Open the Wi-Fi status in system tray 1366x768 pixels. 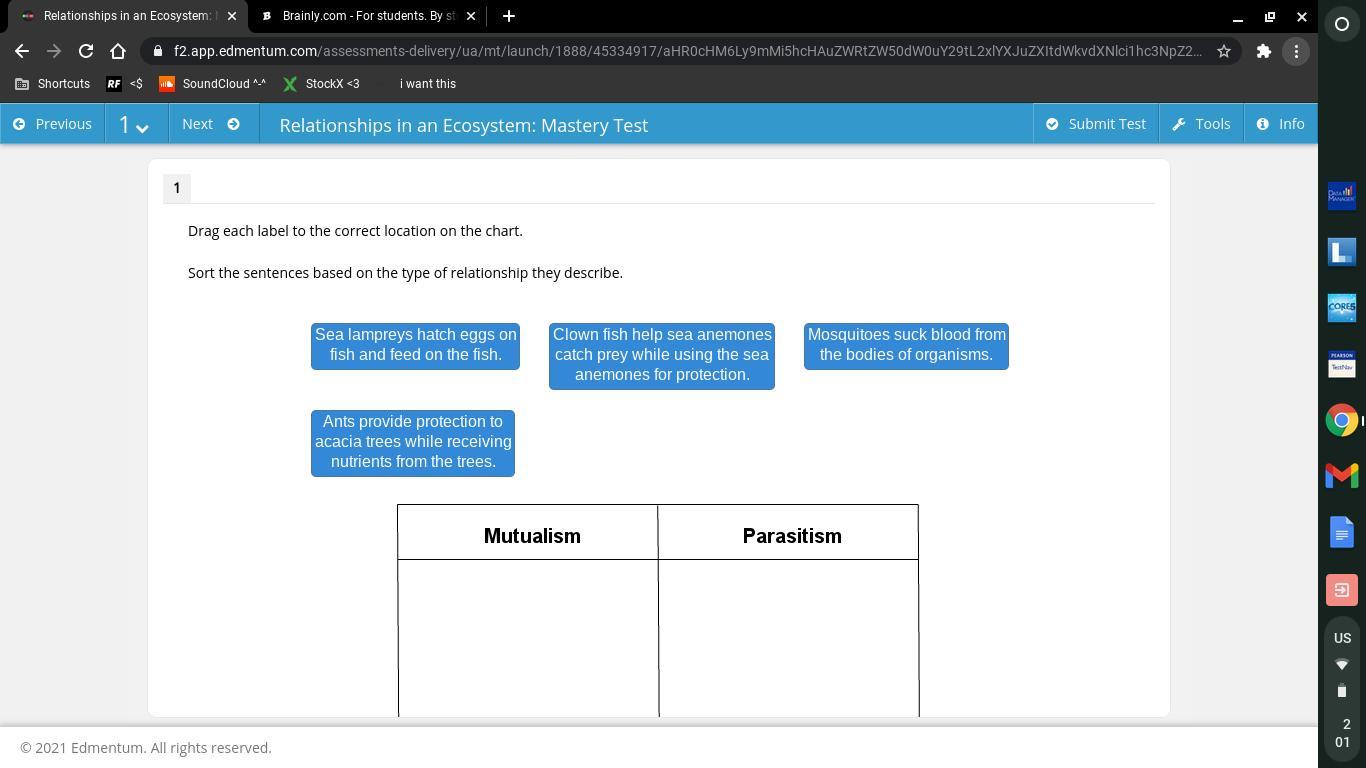(1342, 665)
